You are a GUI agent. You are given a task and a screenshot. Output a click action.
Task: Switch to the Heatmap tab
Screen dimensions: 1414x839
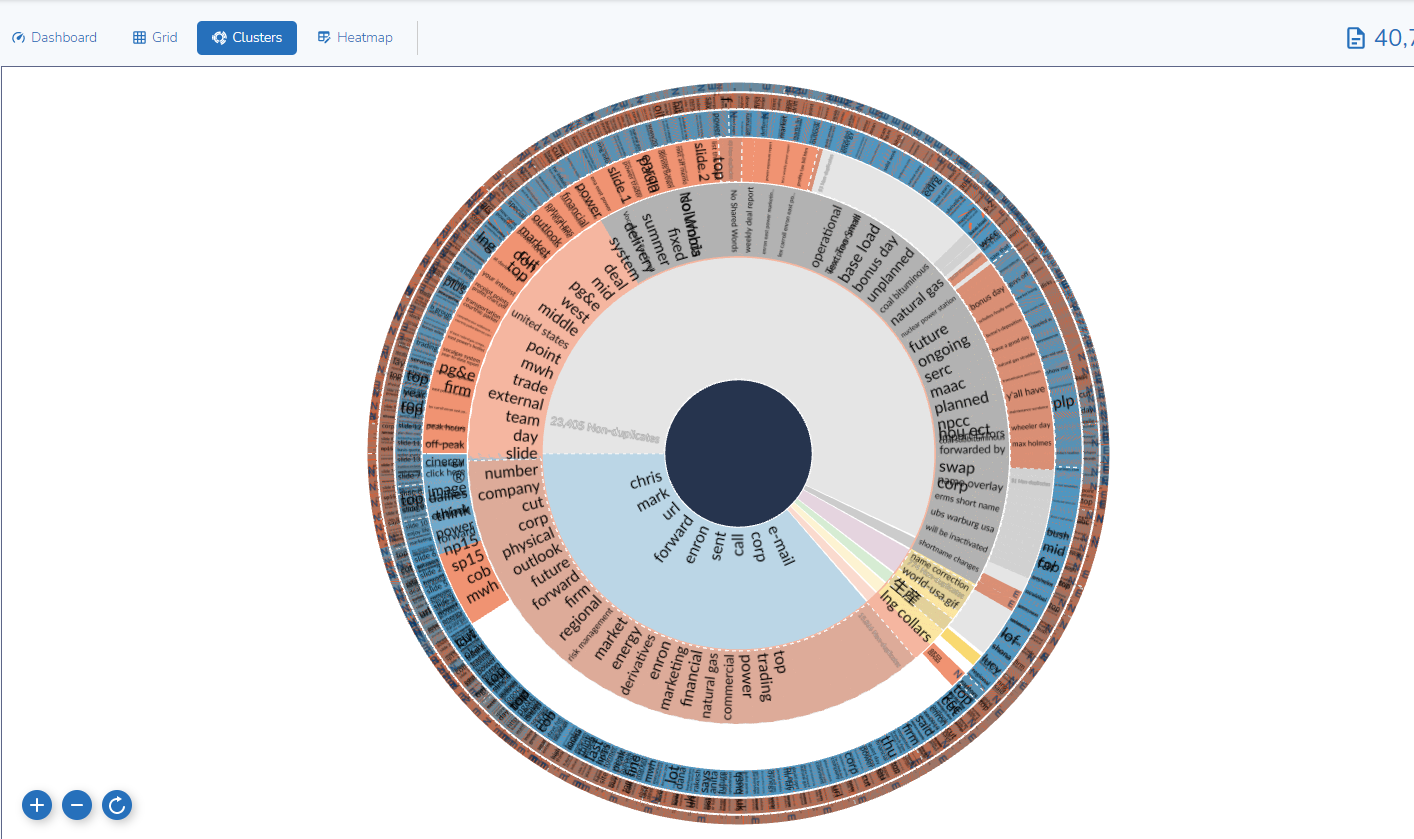[365, 38]
